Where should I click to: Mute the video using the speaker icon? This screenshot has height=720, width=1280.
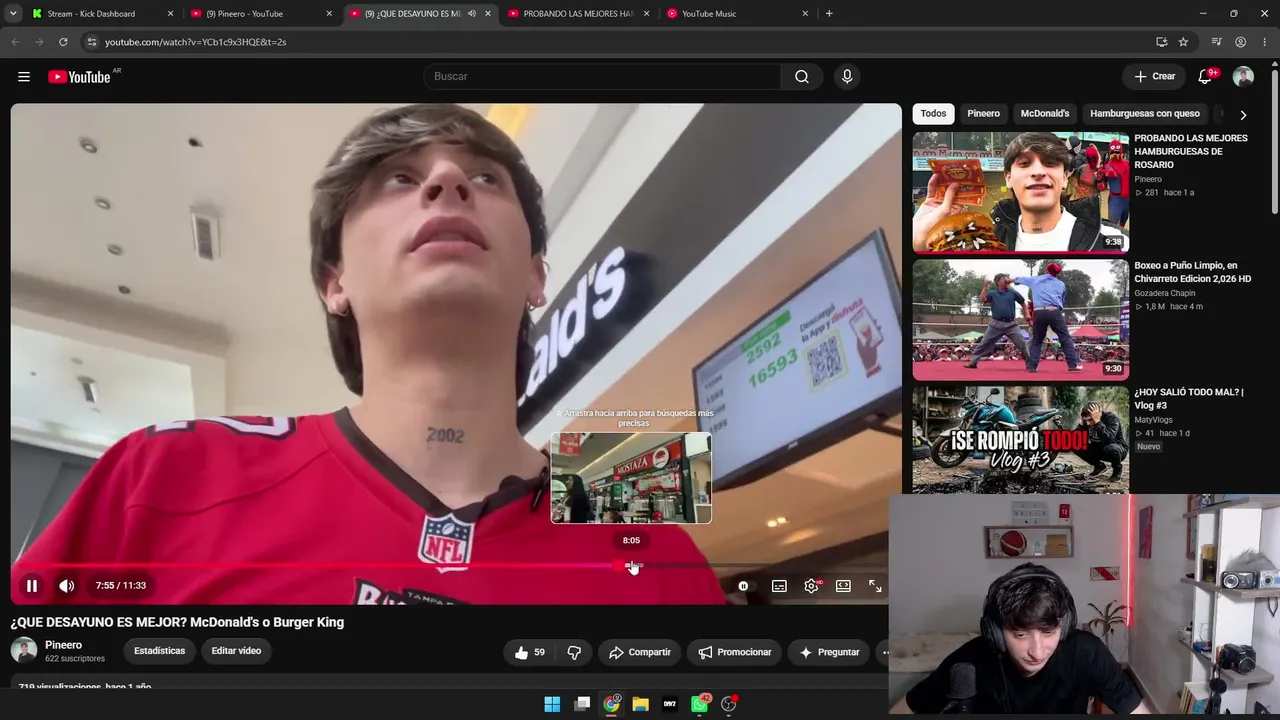point(67,586)
